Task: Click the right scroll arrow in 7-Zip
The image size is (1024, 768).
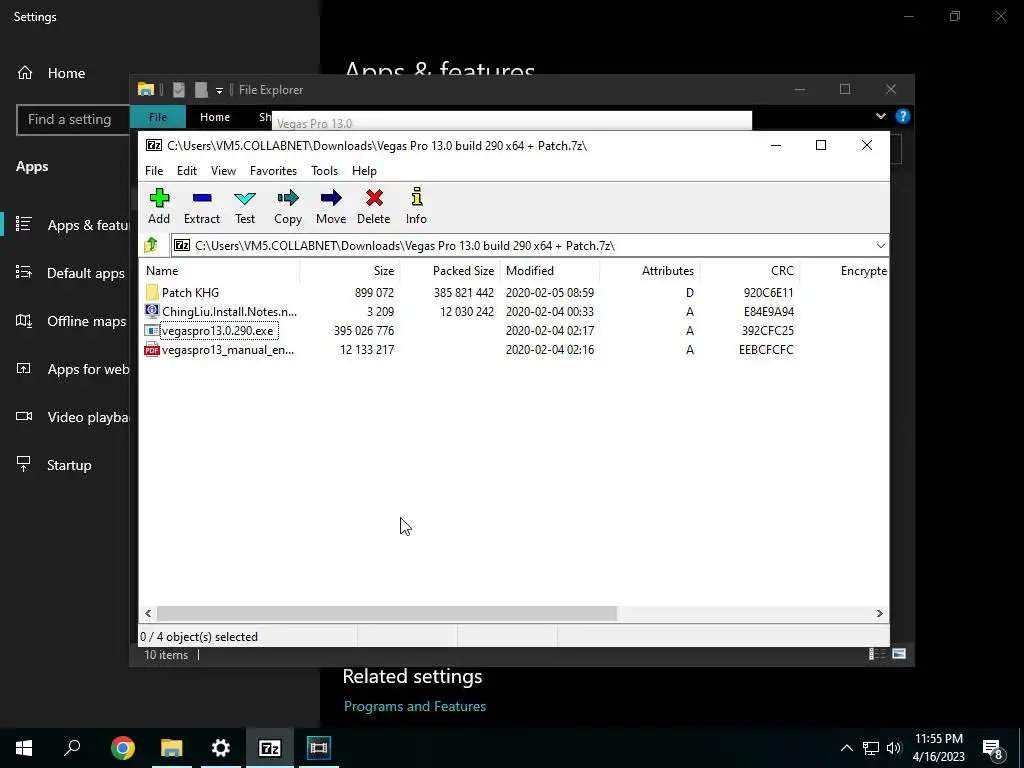Action: 880,613
